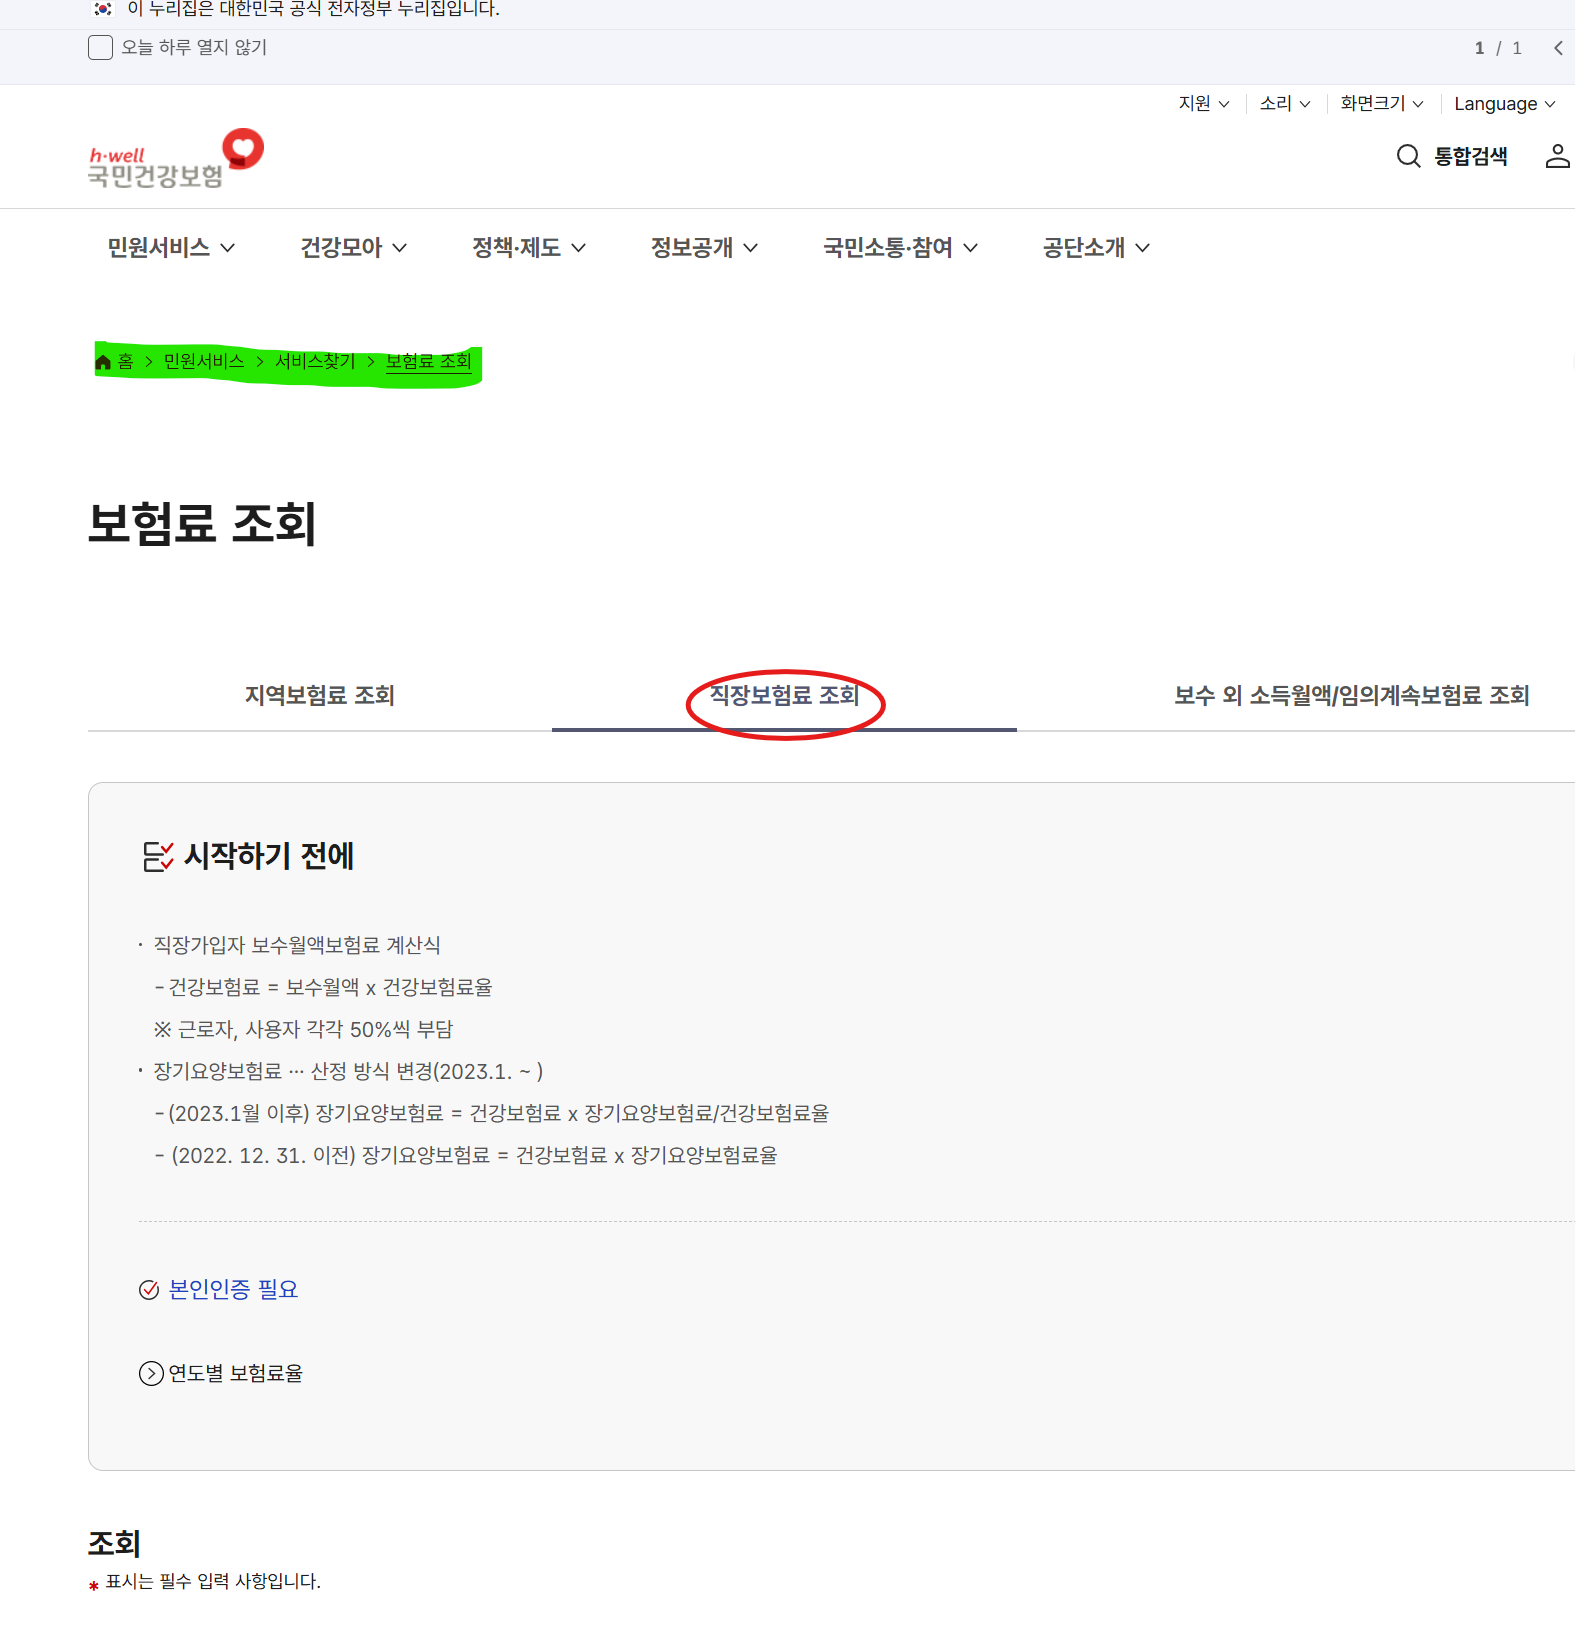Expand the 국민소통·참여 menu

(900, 248)
